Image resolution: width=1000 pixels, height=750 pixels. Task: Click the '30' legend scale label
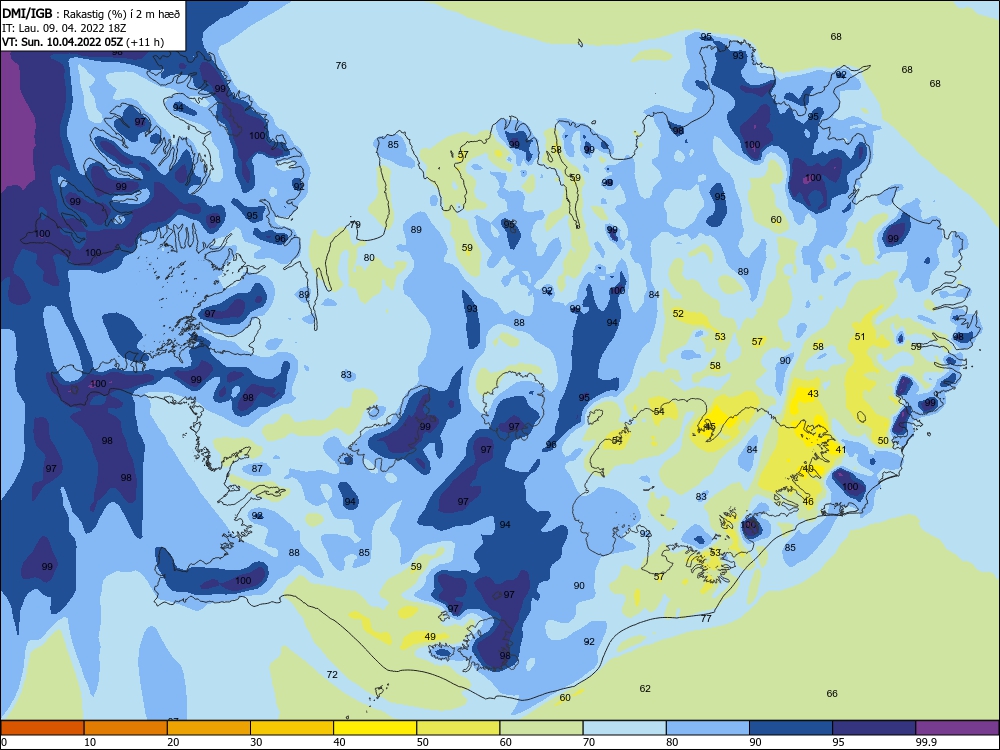click(x=256, y=742)
